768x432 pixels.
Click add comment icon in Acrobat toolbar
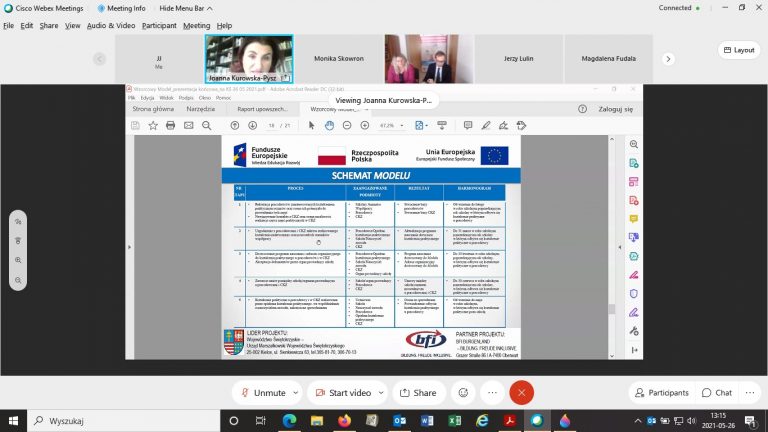pos(468,126)
